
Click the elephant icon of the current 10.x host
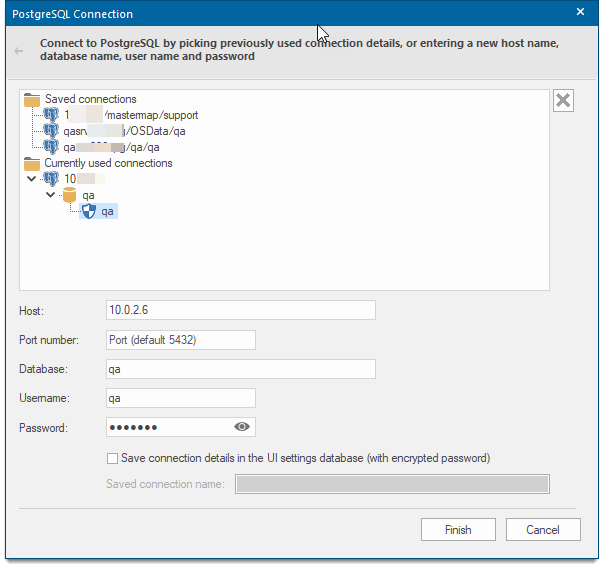(51, 179)
